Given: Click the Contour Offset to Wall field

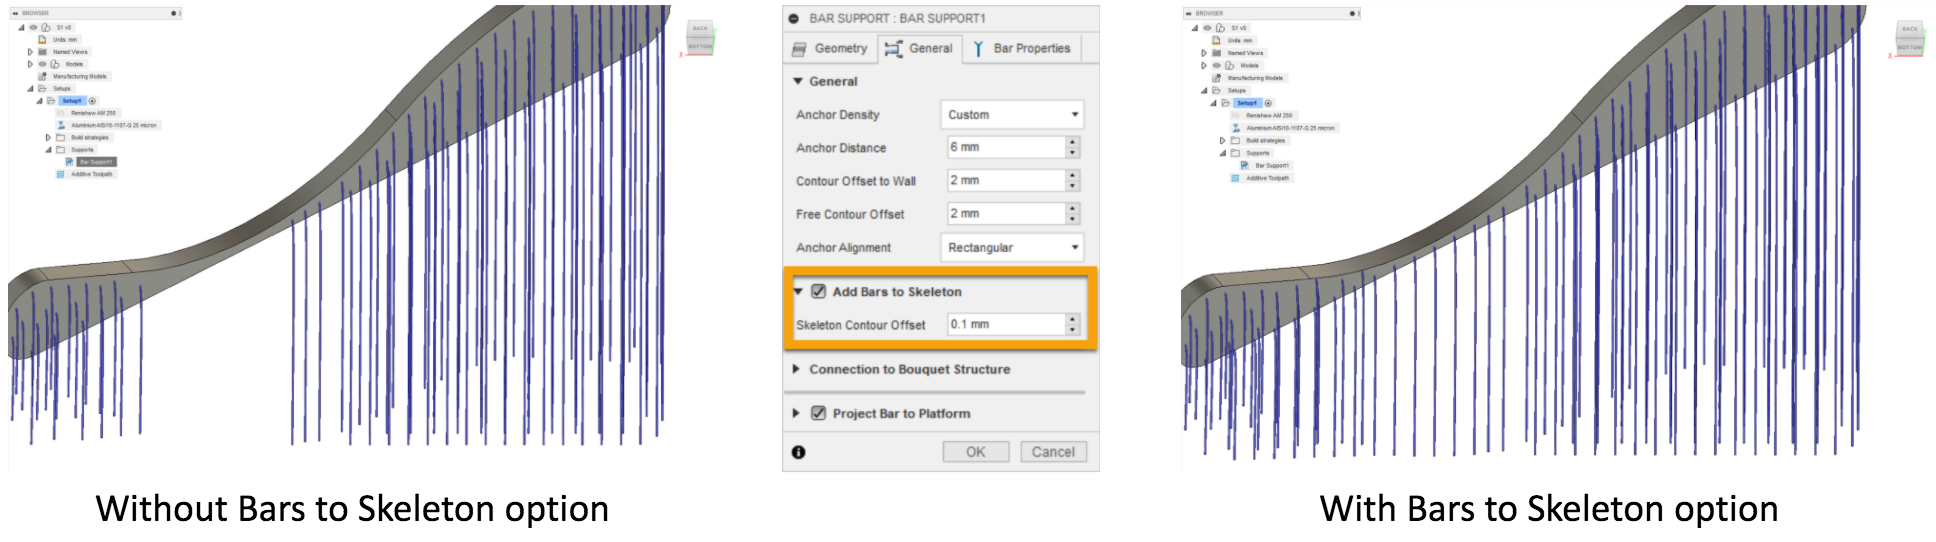Looking at the screenshot, I should point(1005,180).
